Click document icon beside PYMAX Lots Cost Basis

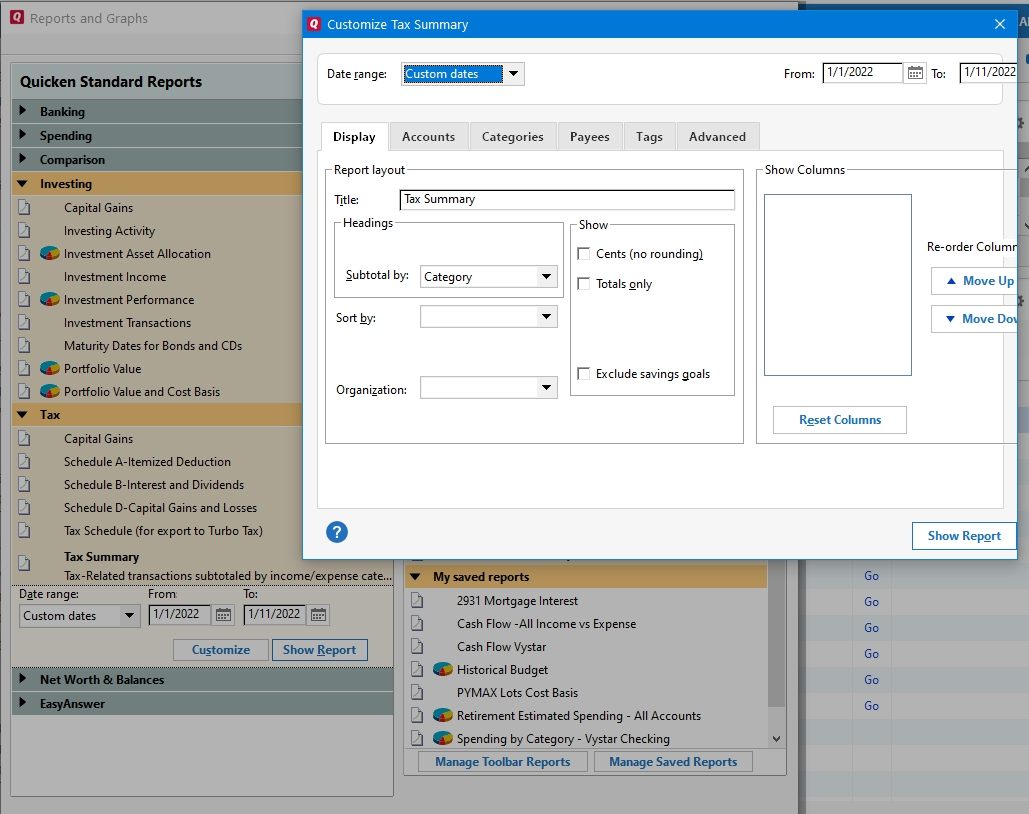(x=417, y=693)
